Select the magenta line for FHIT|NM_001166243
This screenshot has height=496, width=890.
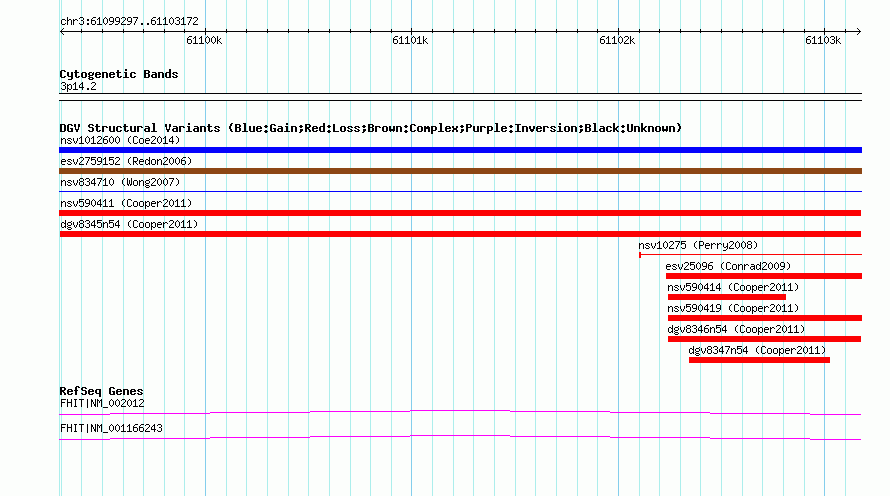click(x=460, y=438)
